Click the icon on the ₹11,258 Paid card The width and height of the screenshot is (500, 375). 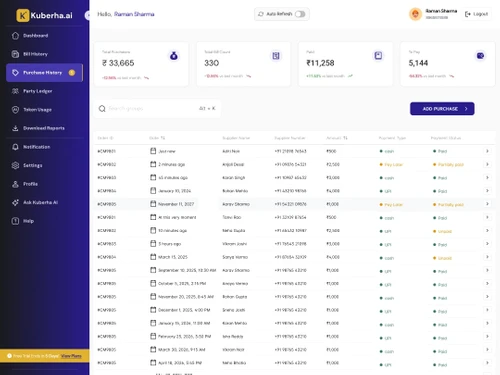click(x=378, y=56)
